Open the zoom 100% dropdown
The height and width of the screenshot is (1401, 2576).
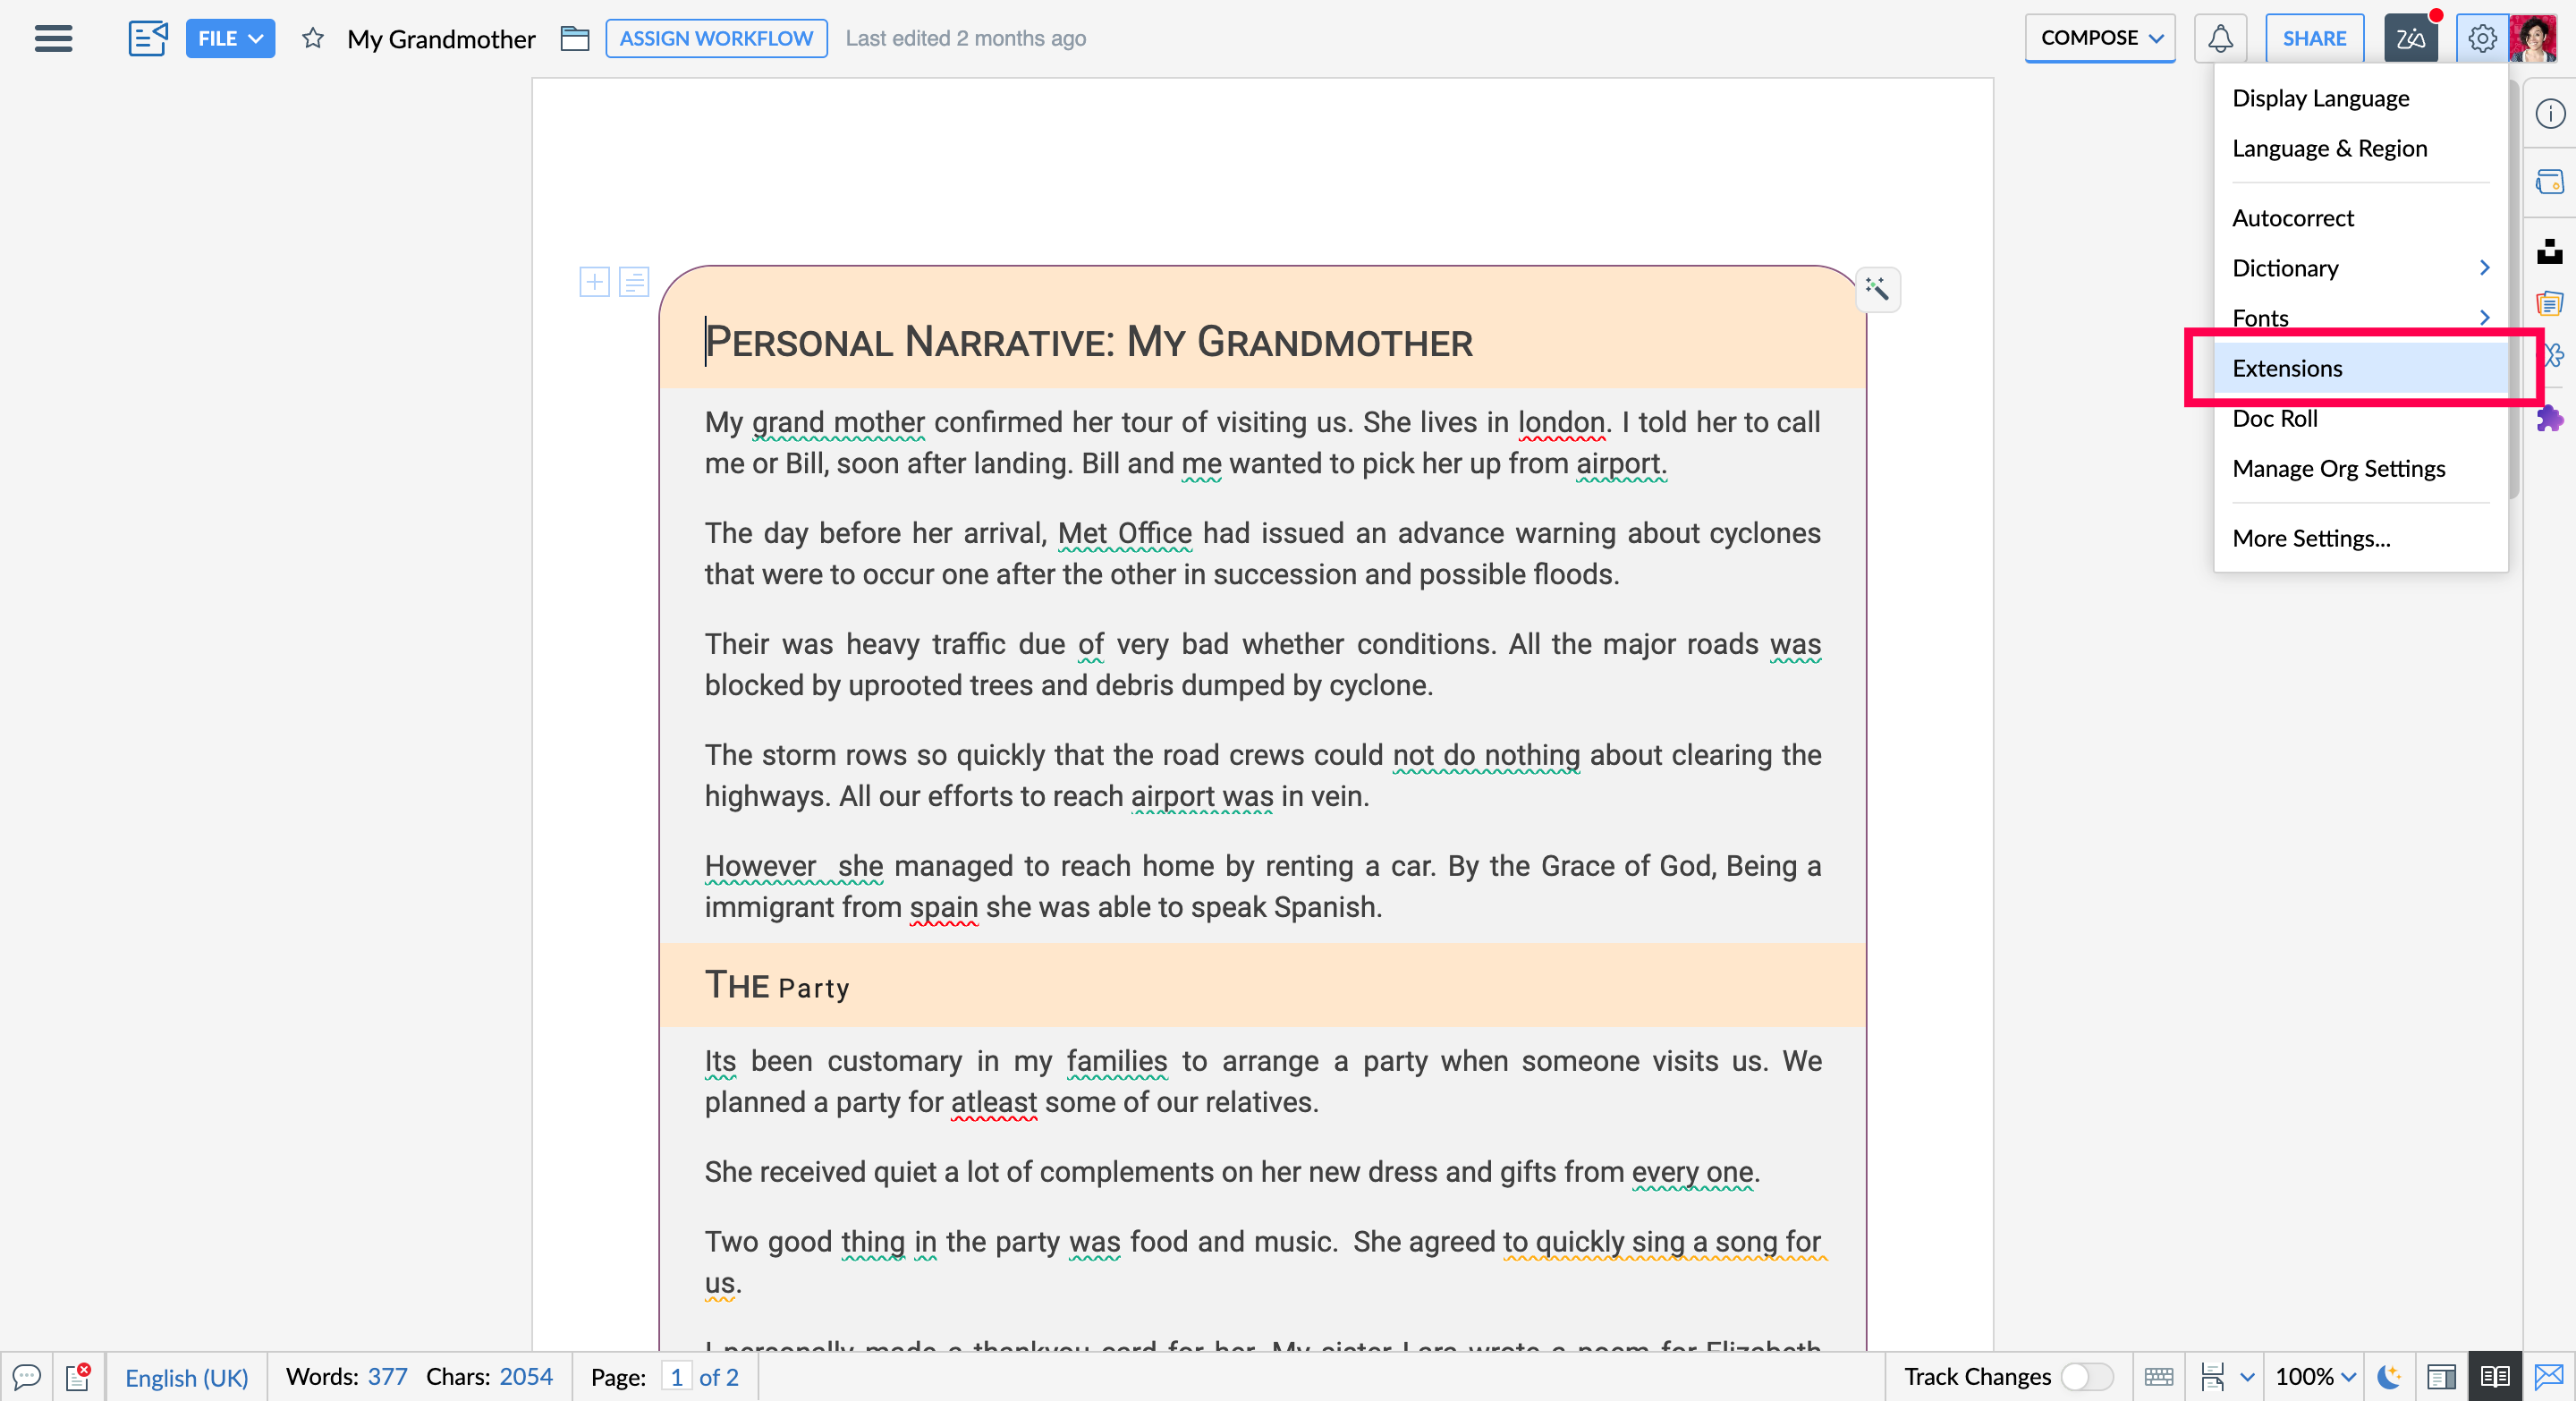click(2315, 1377)
